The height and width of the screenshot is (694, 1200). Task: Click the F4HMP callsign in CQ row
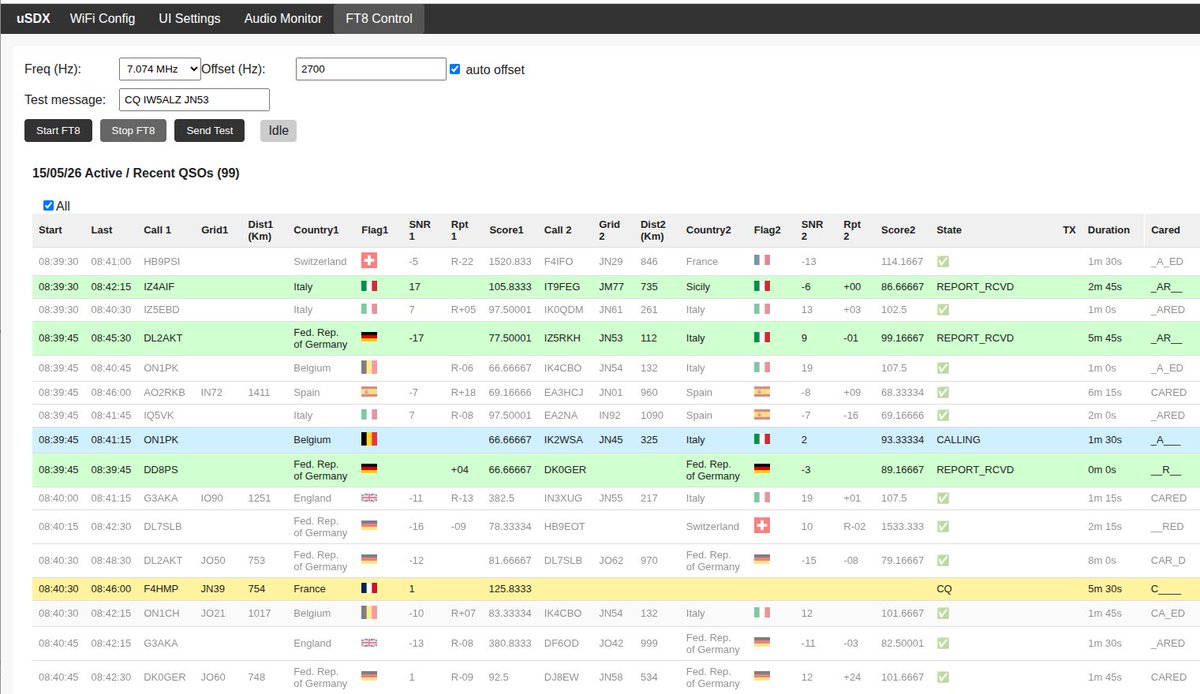pyautogui.click(x=161, y=589)
